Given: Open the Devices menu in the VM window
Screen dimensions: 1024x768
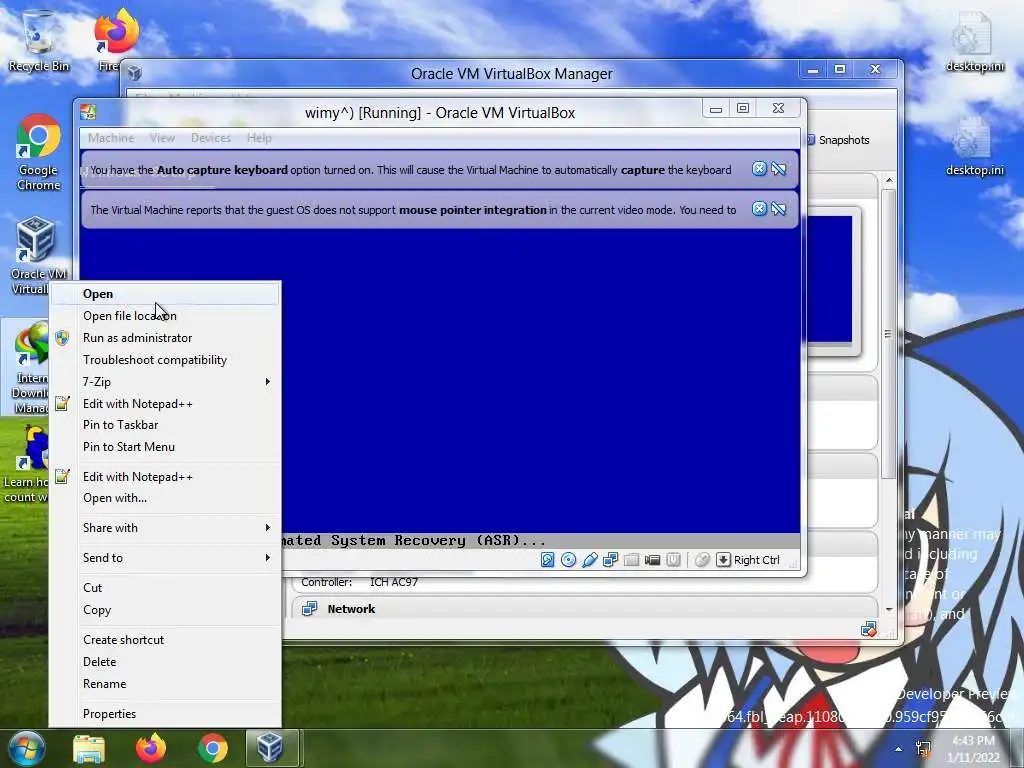Looking at the screenshot, I should (x=211, y=138).
